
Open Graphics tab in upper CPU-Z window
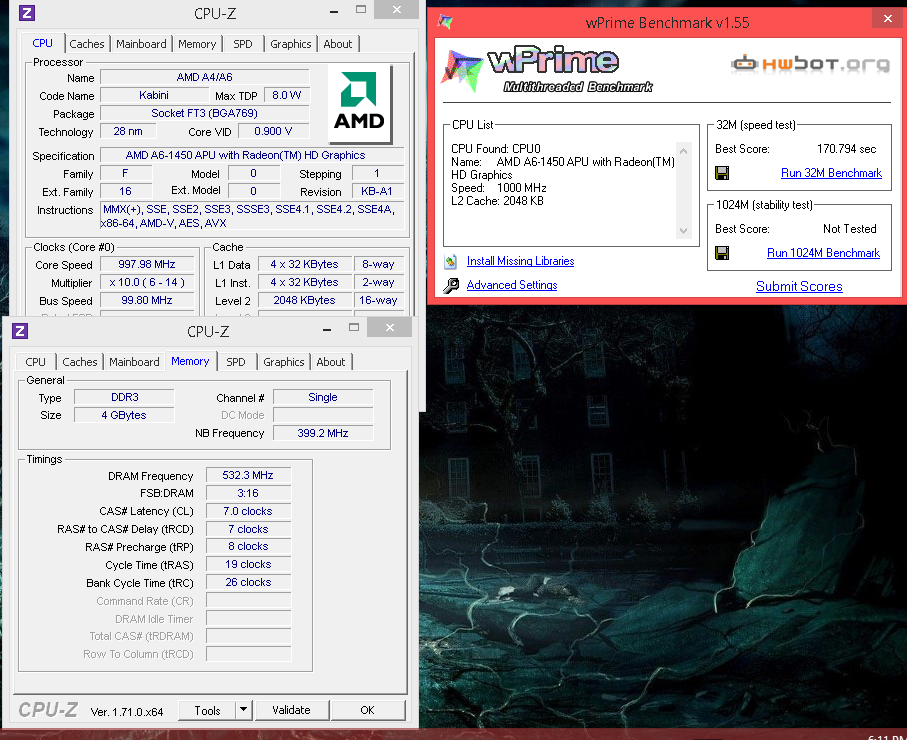(x=290, y=44)
